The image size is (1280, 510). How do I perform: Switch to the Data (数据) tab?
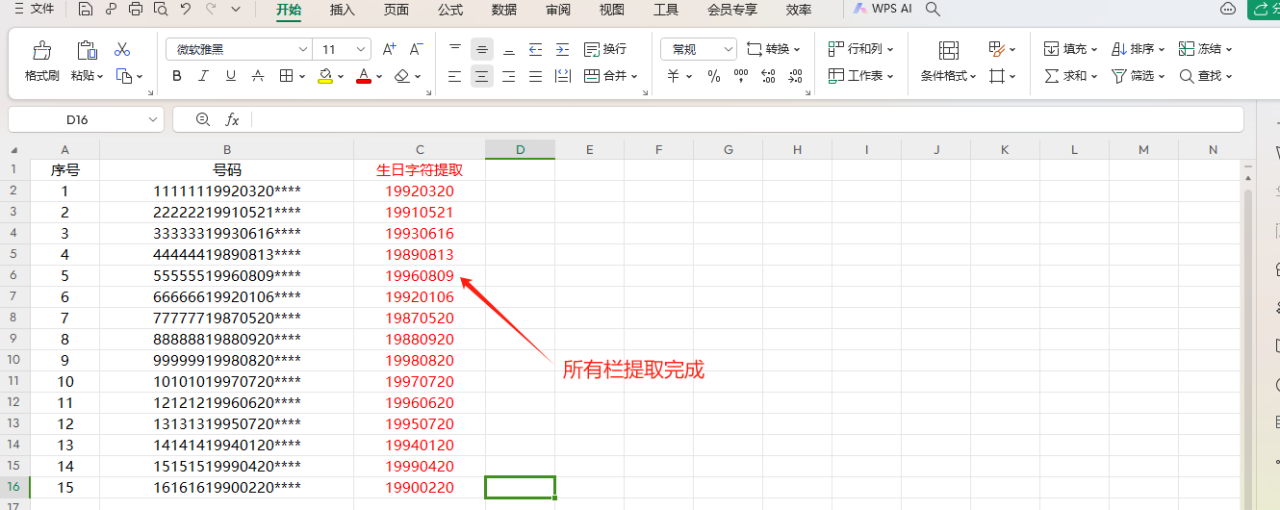coord(504,10)
